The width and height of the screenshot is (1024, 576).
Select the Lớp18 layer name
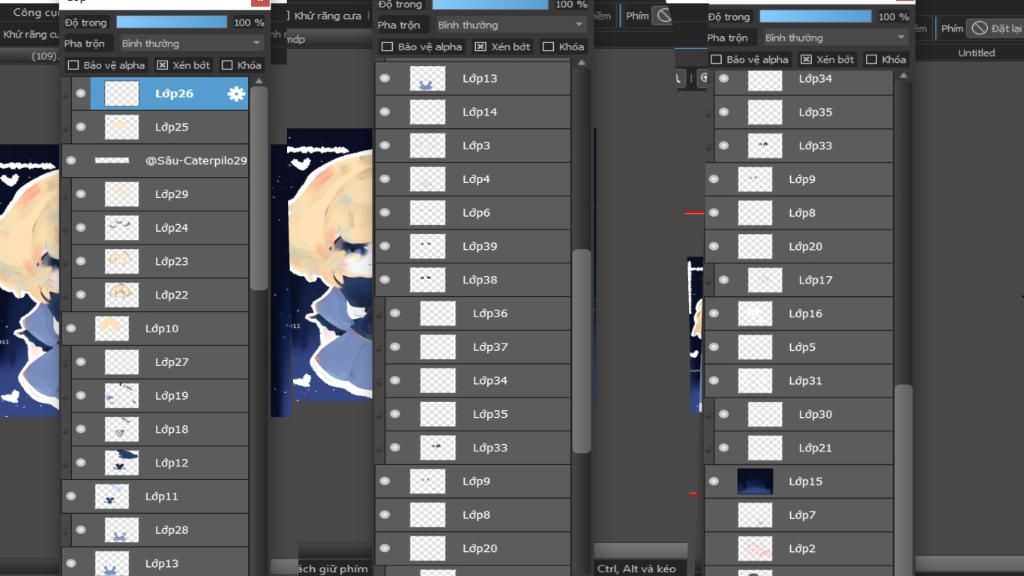[x=172, y=429]
